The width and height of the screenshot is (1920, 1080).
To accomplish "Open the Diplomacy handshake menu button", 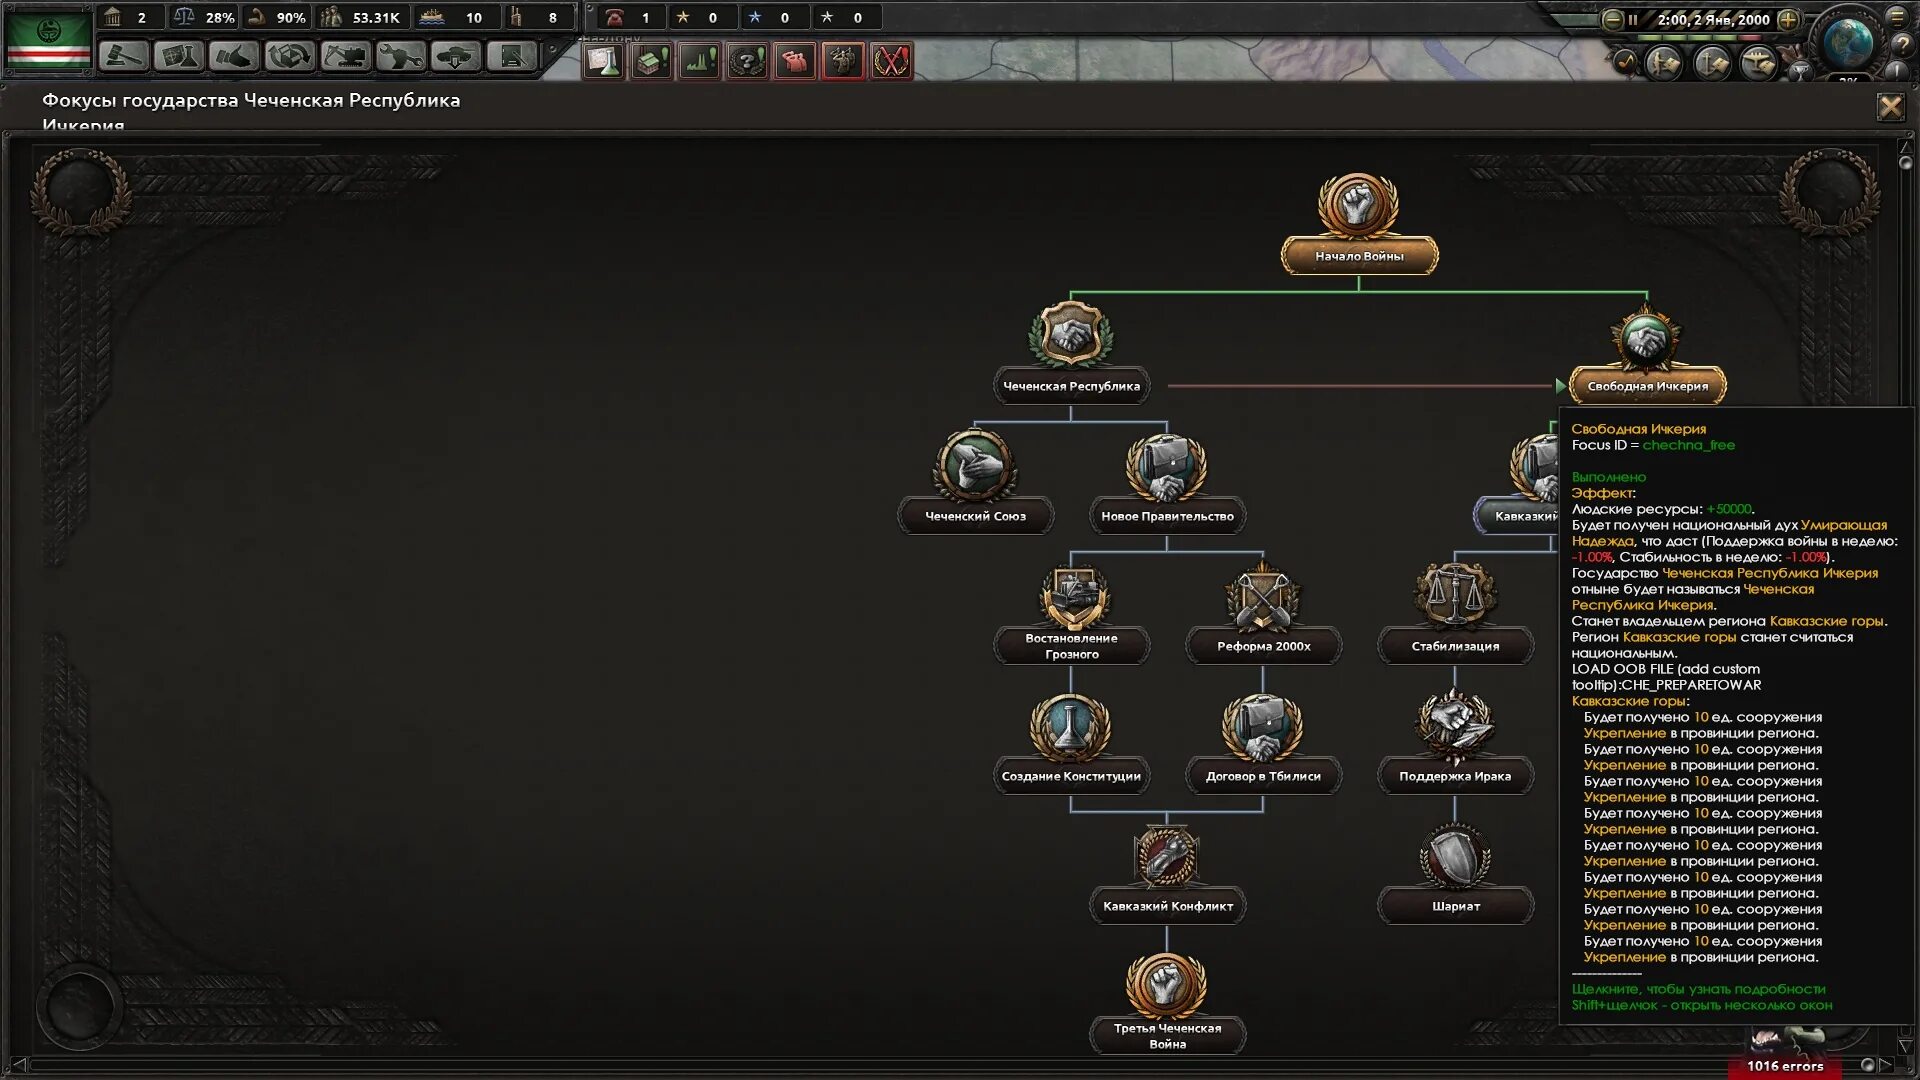I will [234, 57].
